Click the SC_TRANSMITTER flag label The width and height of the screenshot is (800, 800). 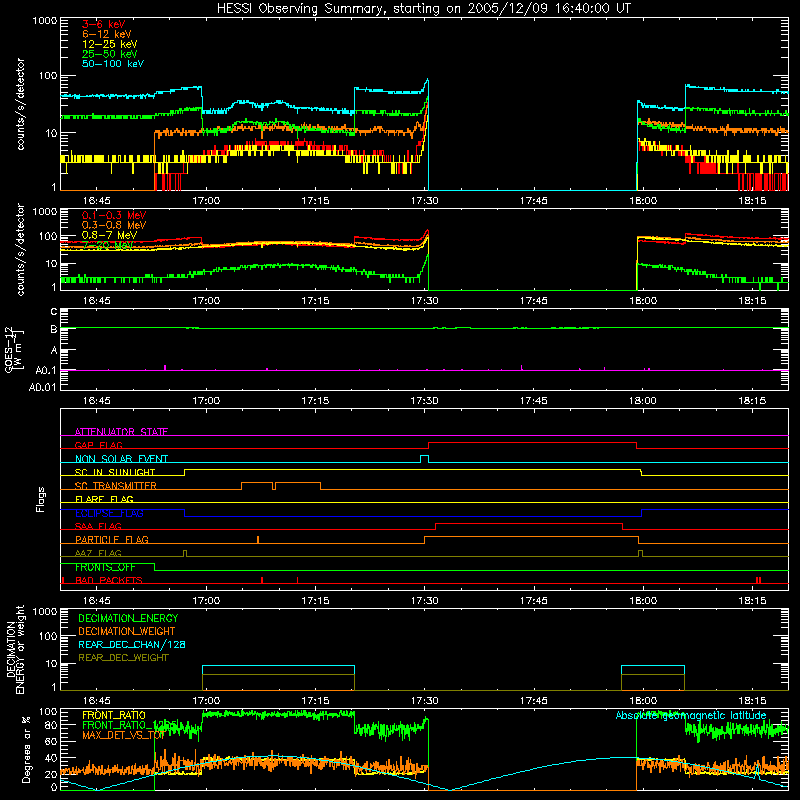[116, 485]
